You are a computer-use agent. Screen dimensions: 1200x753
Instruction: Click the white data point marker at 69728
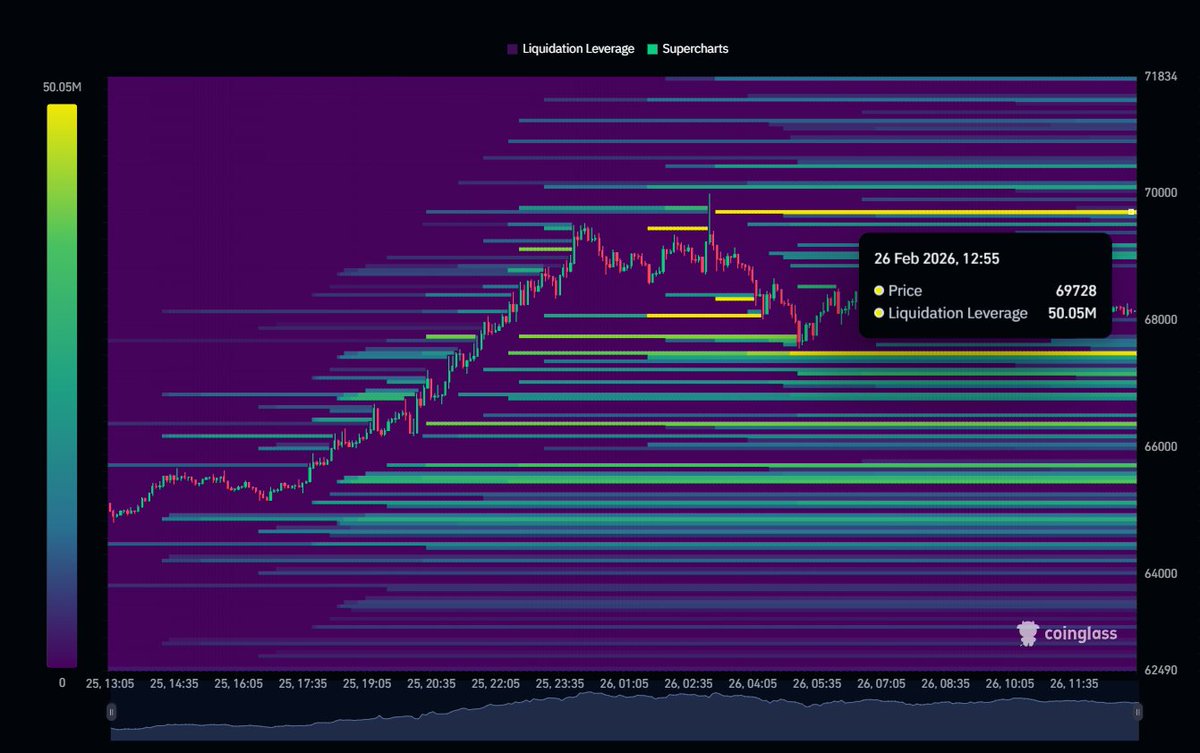1131,212
